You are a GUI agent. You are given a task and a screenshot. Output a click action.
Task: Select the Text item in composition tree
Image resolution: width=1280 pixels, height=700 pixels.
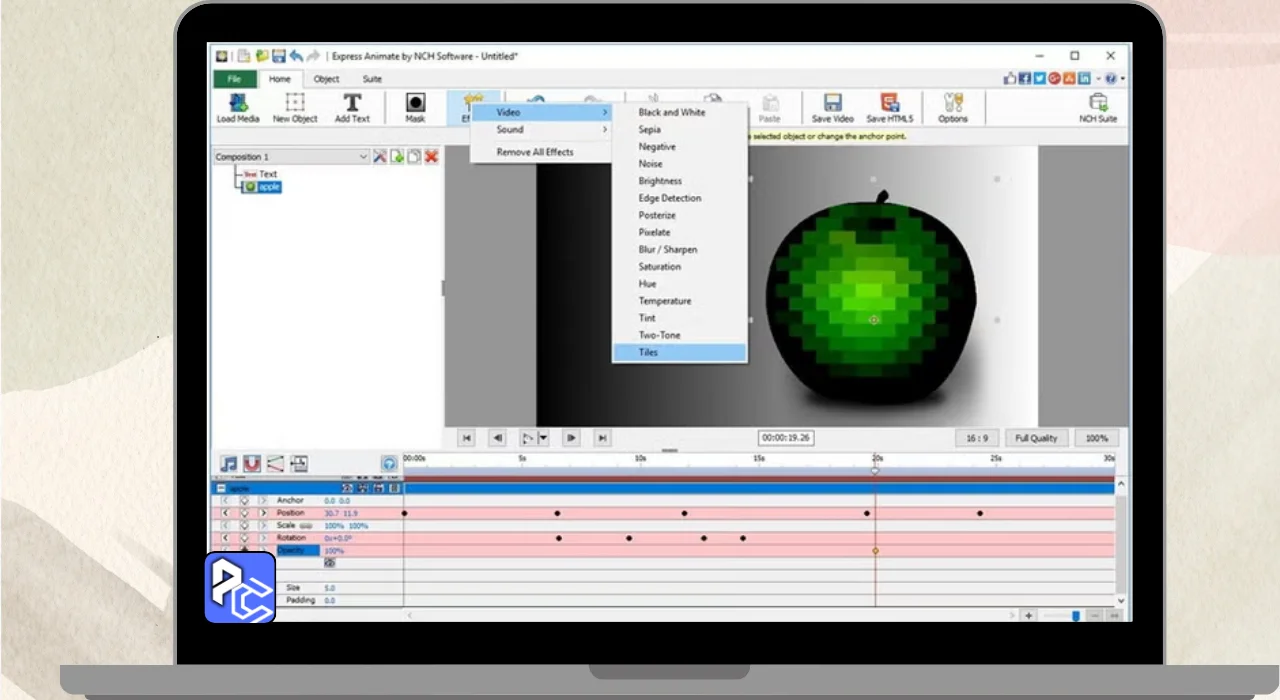(268, 174)
